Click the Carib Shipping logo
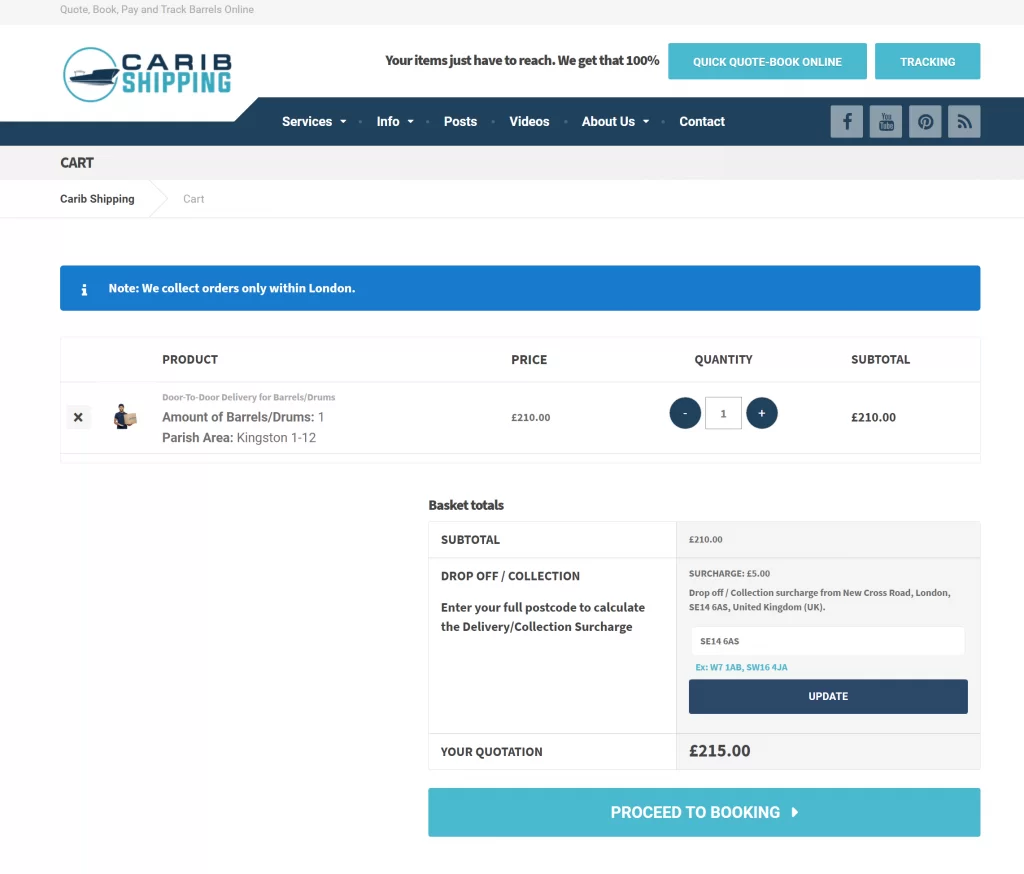Image resolution: width=1024 pixels, height=874 pixels. pyautogui.click(x=147, y=74)
